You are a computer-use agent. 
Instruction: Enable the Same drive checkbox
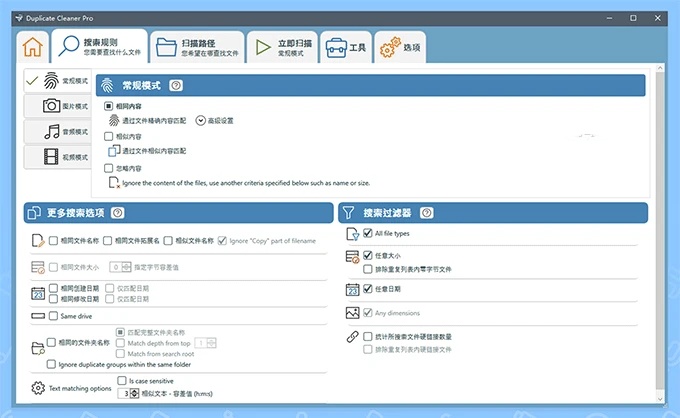(53, 316)
